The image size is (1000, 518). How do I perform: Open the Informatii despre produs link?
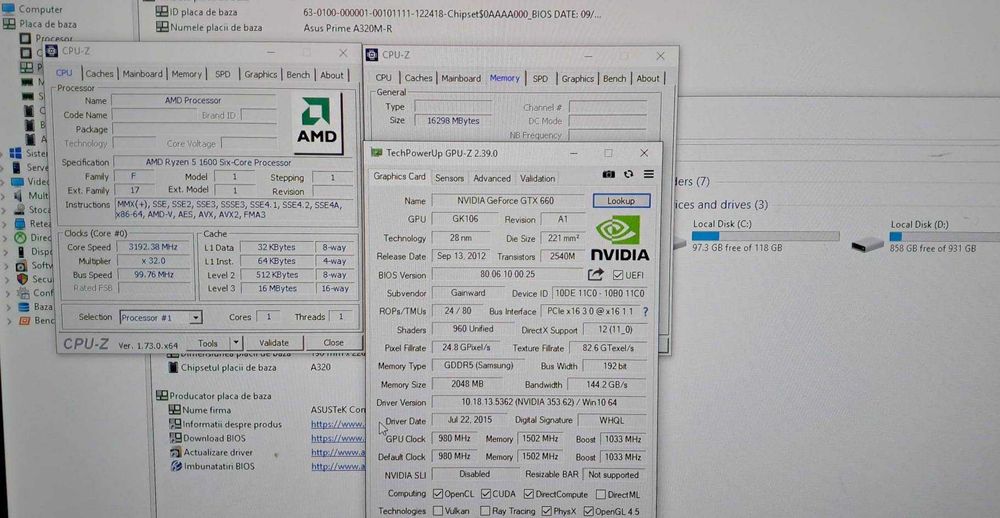338,424
